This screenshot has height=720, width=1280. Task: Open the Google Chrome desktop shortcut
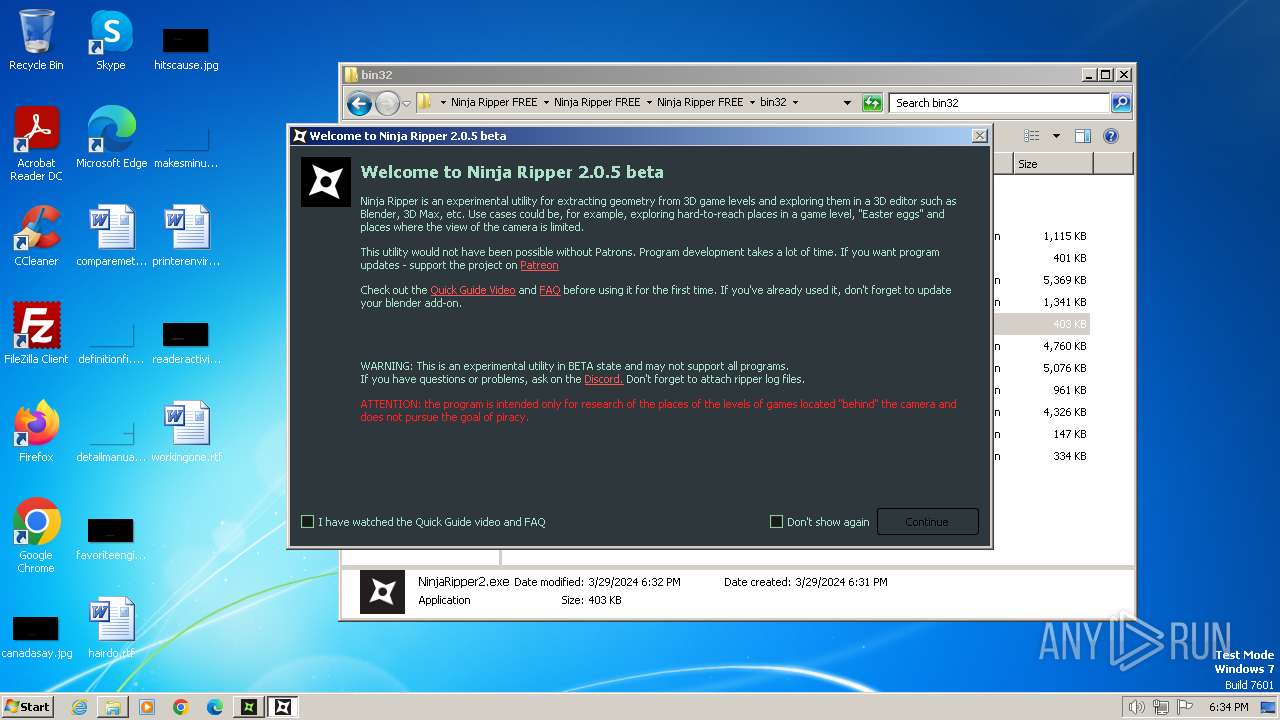(x=36, y=536)
